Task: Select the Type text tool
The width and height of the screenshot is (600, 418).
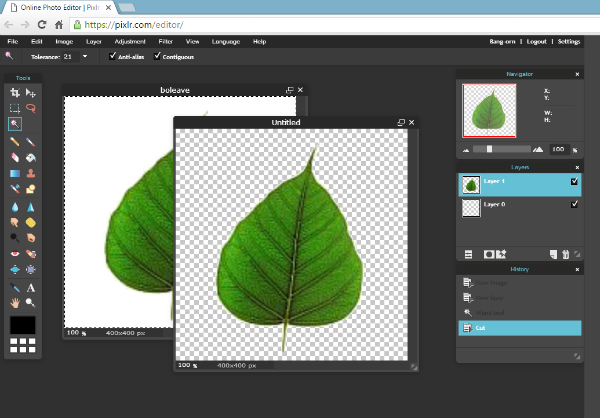Action: click(31, 287)
